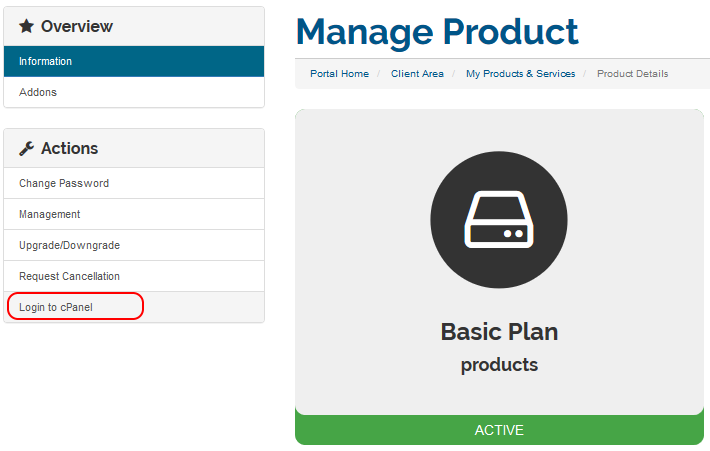The height and width of the screenshot is (451, 710).
Task: Open Client Area breadcrumb link
Action: (x=417, y=74)
